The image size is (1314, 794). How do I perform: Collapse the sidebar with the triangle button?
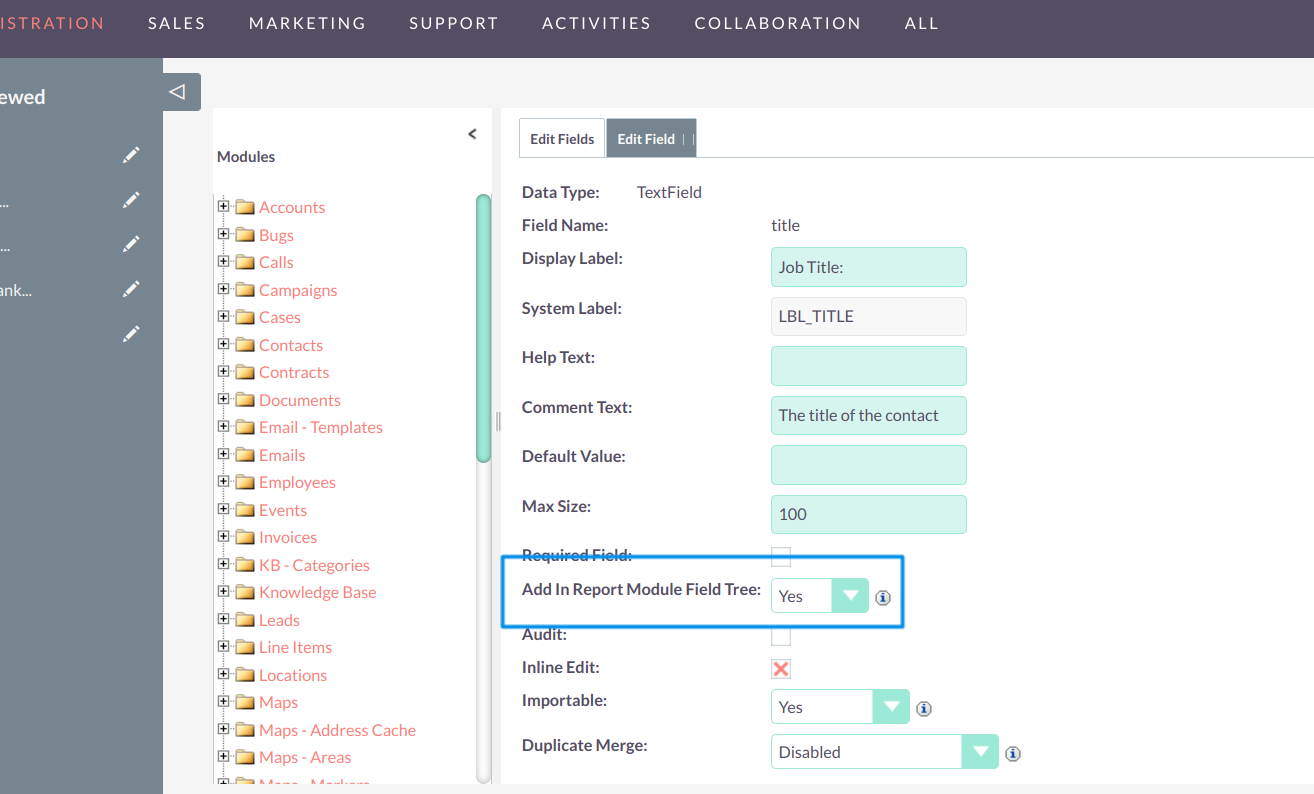point(181,92)
